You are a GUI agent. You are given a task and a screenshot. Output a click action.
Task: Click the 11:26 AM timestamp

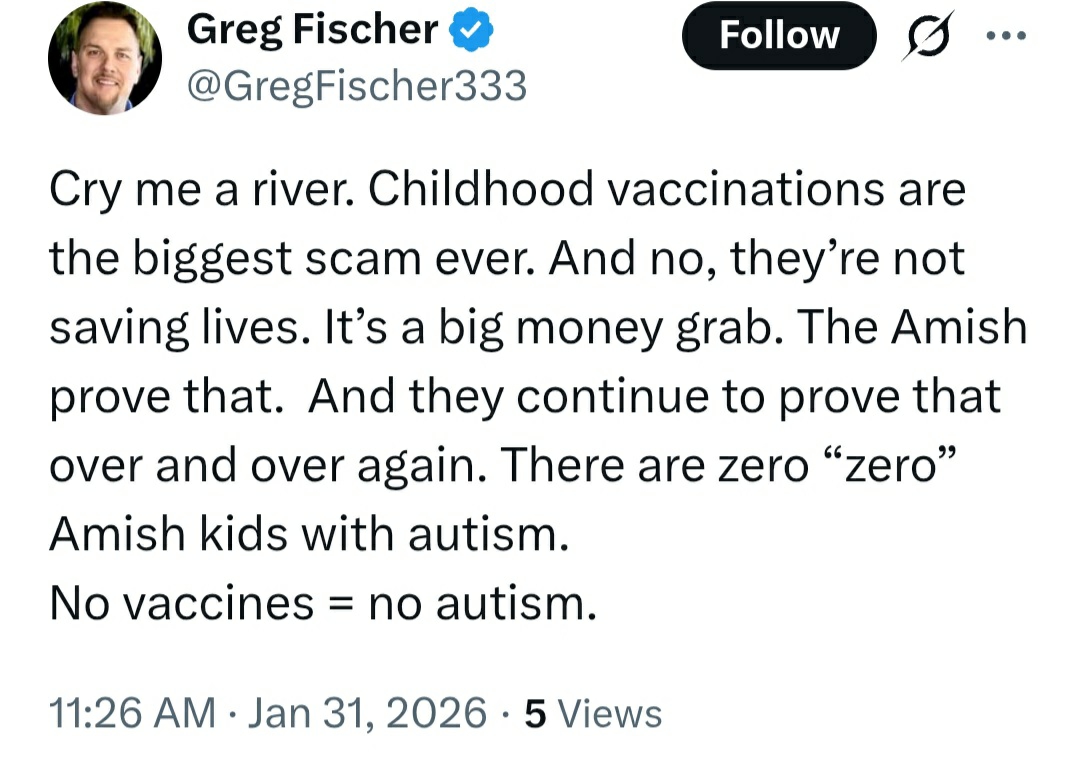point(132,713)
